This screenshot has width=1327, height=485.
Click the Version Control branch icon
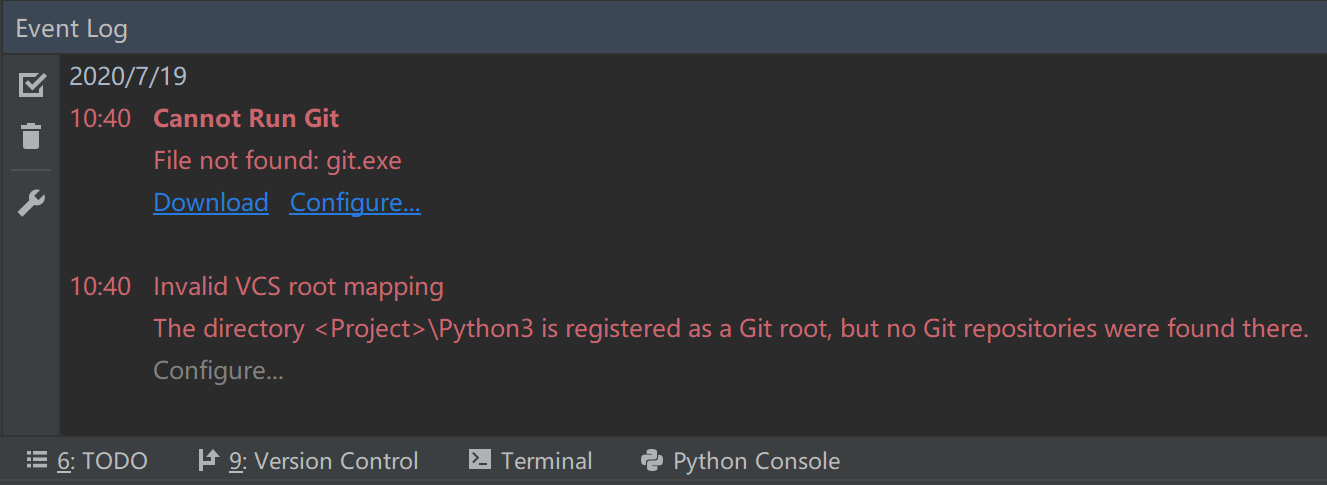coord(208,460)
